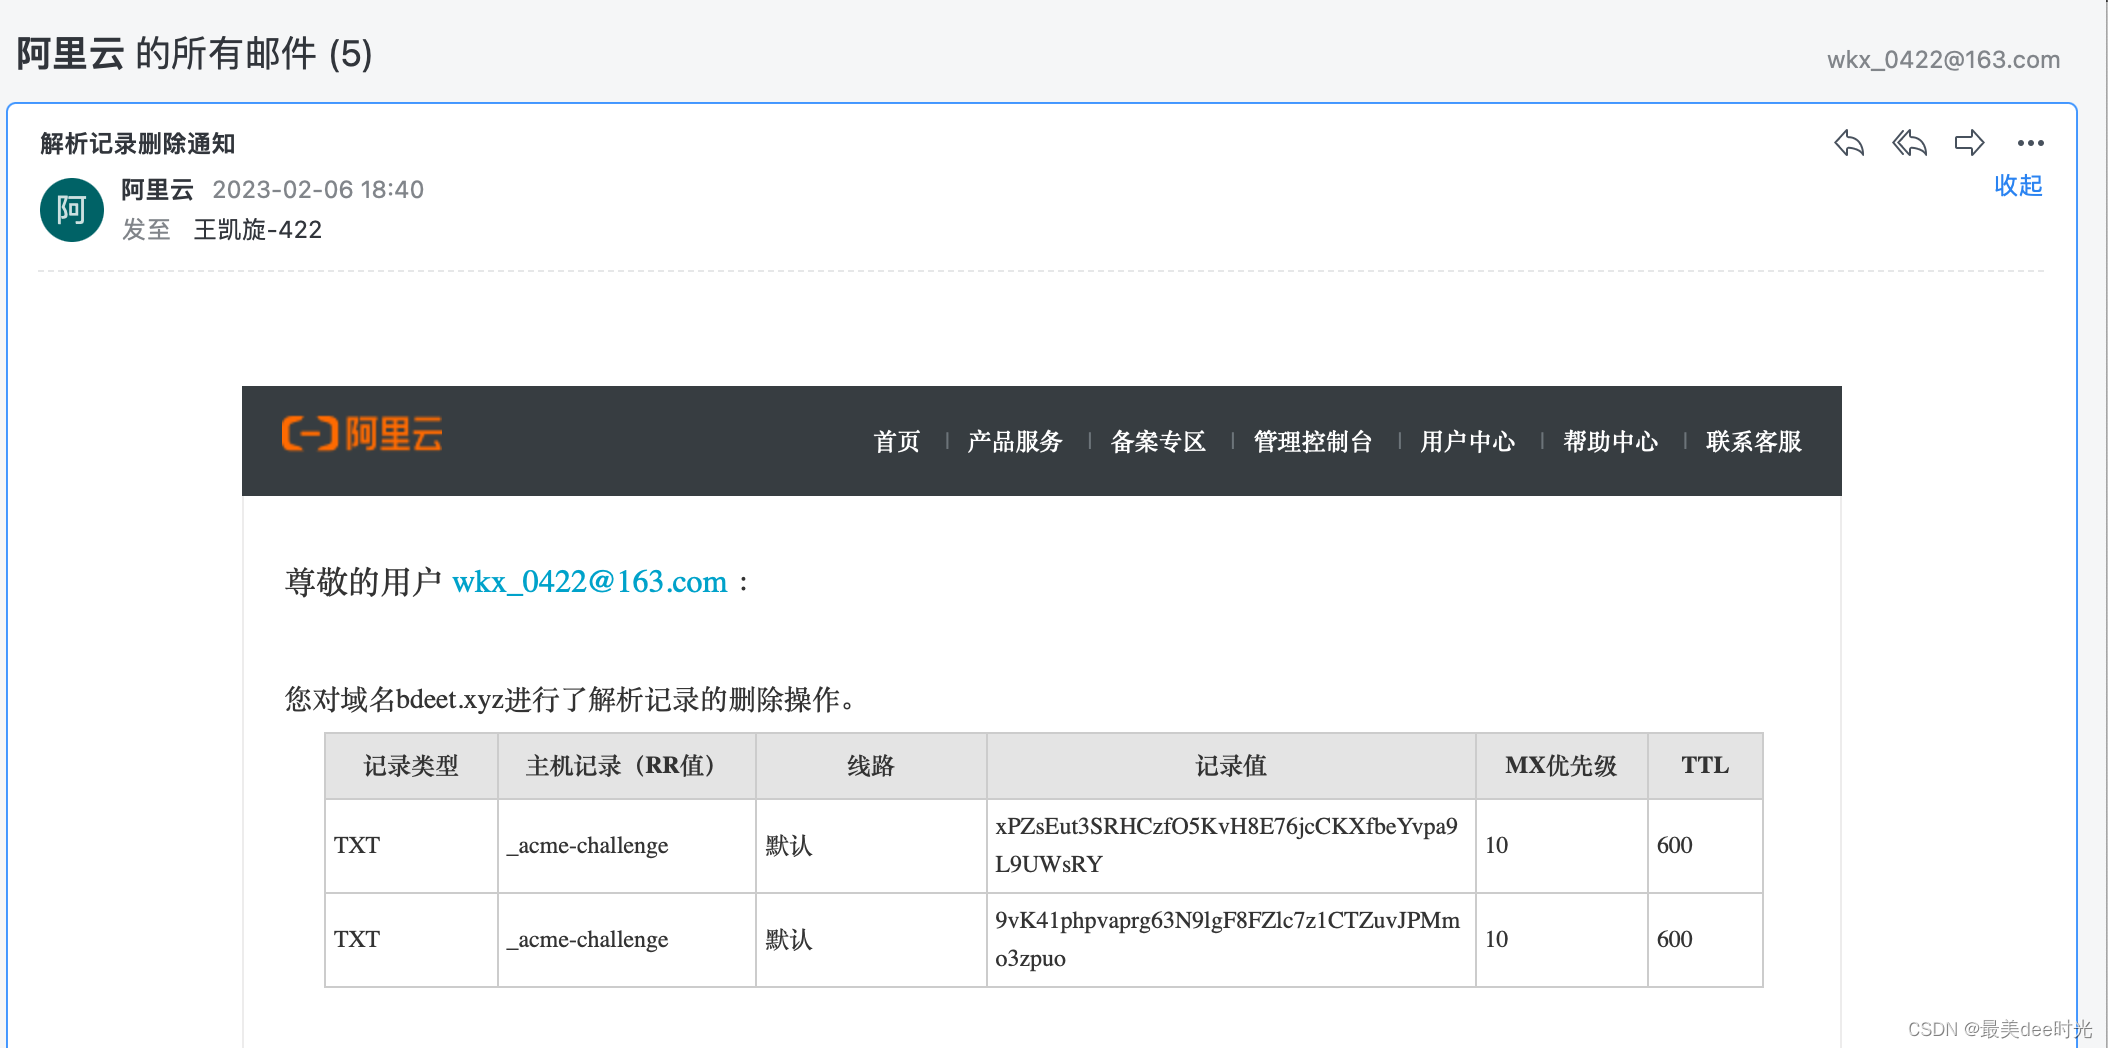Click _acme-challenge in the second row

(587, 939)
